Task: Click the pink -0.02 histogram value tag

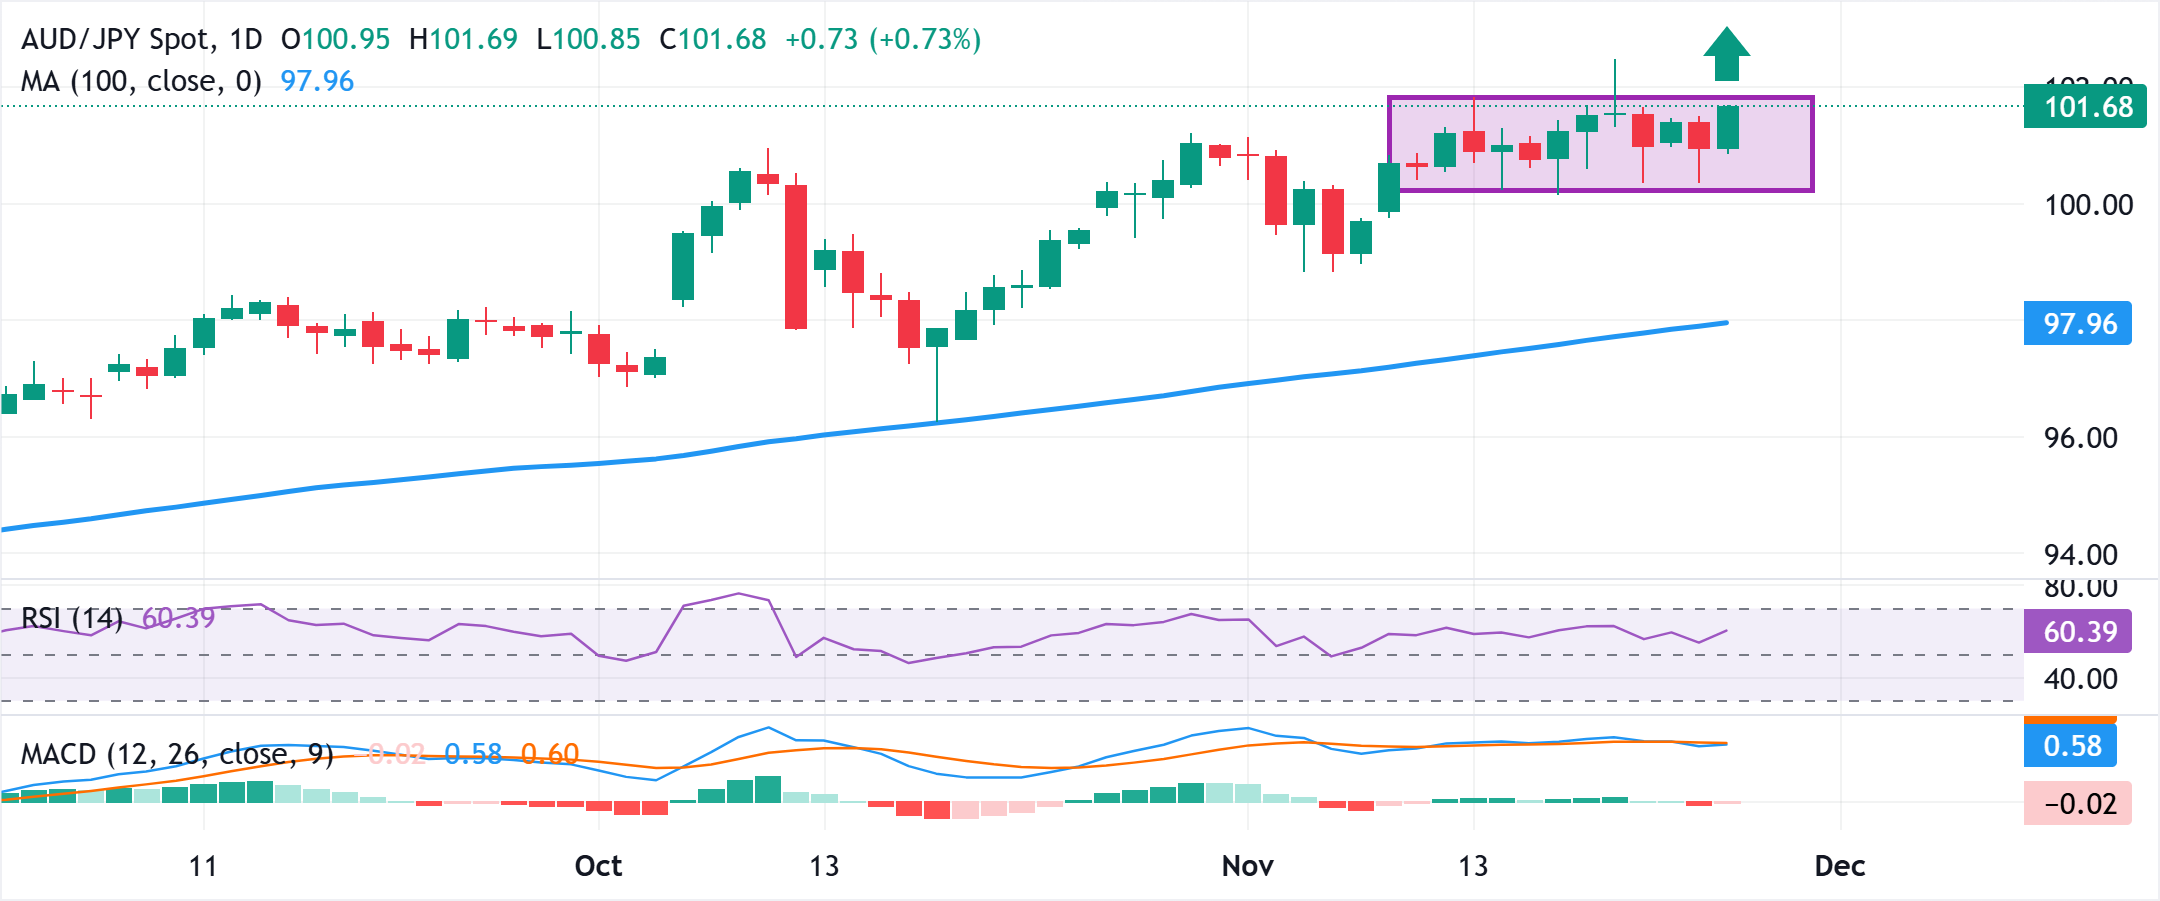Action: (2078, 803)
